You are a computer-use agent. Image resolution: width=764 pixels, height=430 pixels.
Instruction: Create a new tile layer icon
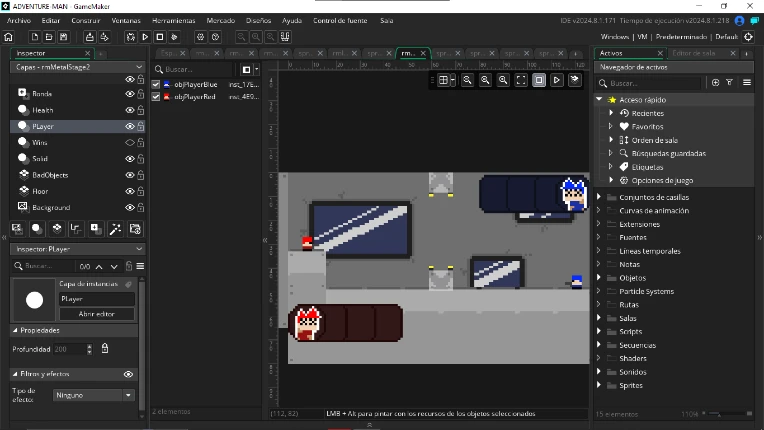(x=57, y=229)
